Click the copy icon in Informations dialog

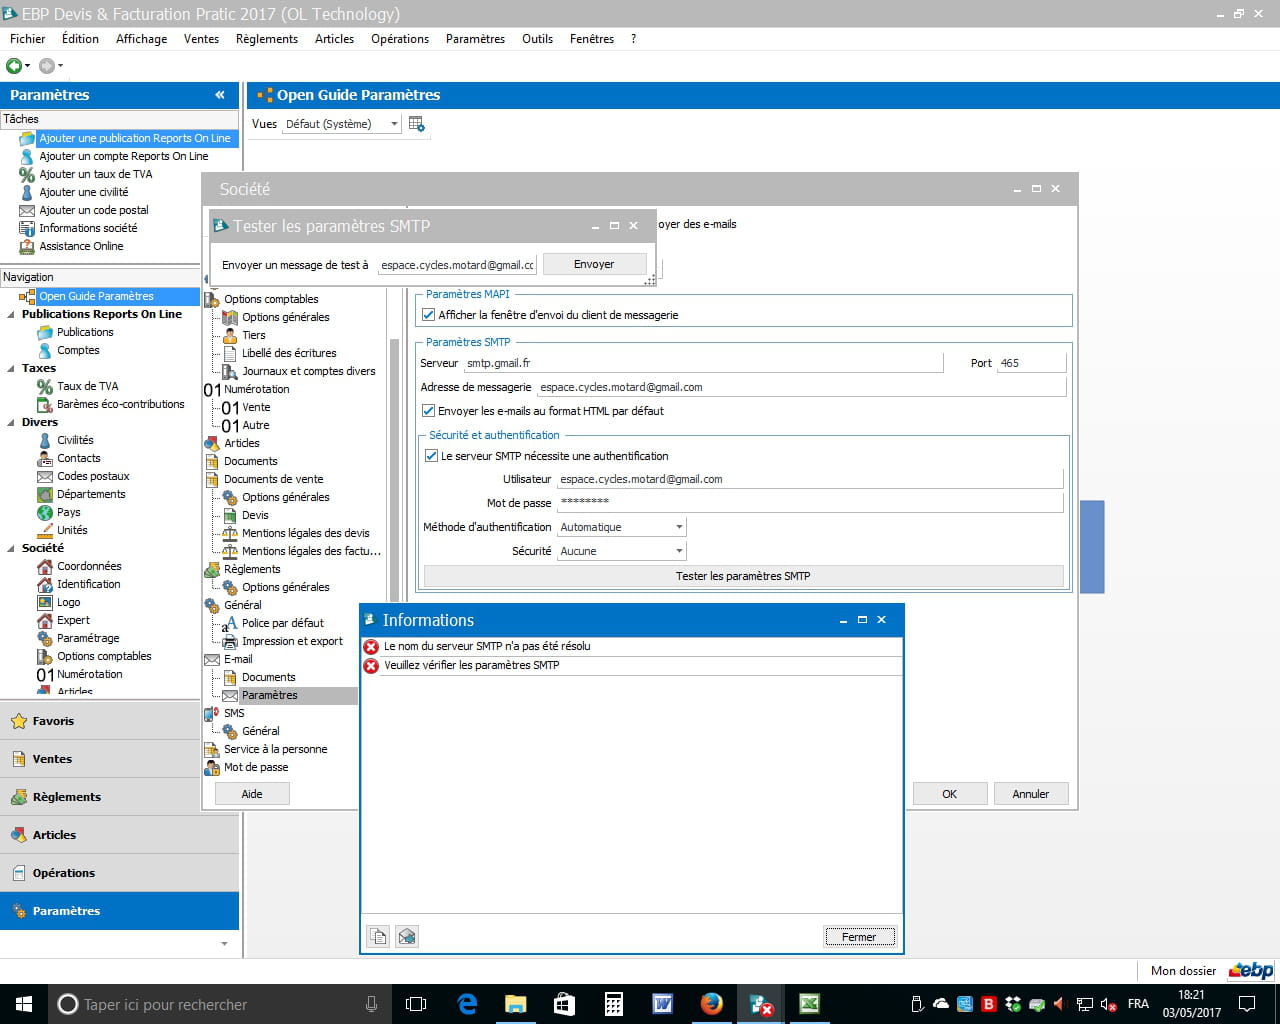click(378, 936)
